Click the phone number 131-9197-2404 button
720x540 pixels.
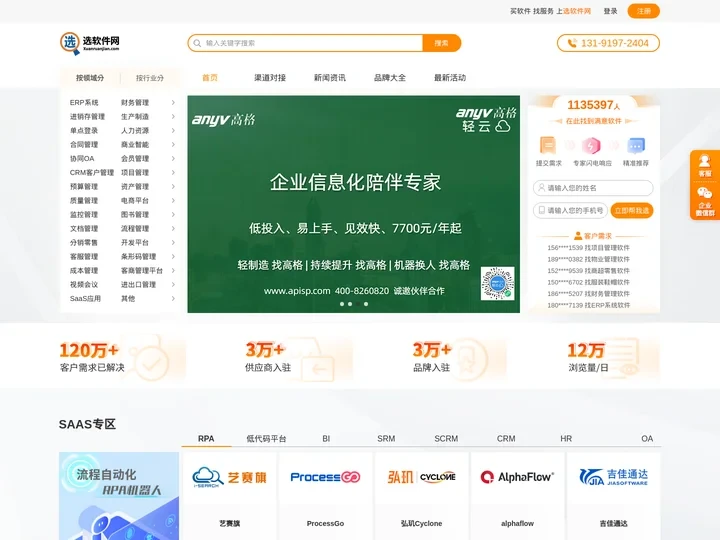608,43
